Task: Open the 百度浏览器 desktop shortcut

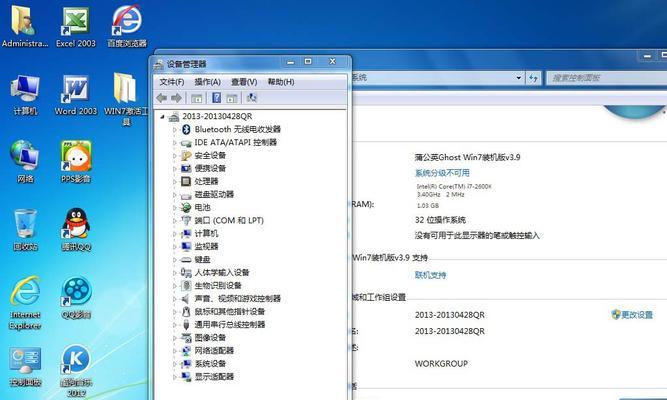Action: [x=127, y=25]
